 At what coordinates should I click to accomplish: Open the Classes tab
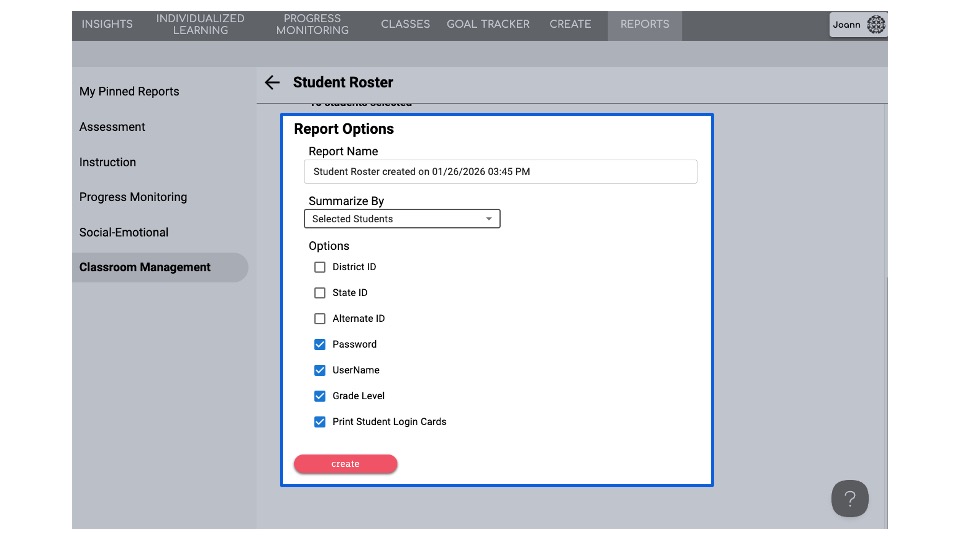[405, 24]
